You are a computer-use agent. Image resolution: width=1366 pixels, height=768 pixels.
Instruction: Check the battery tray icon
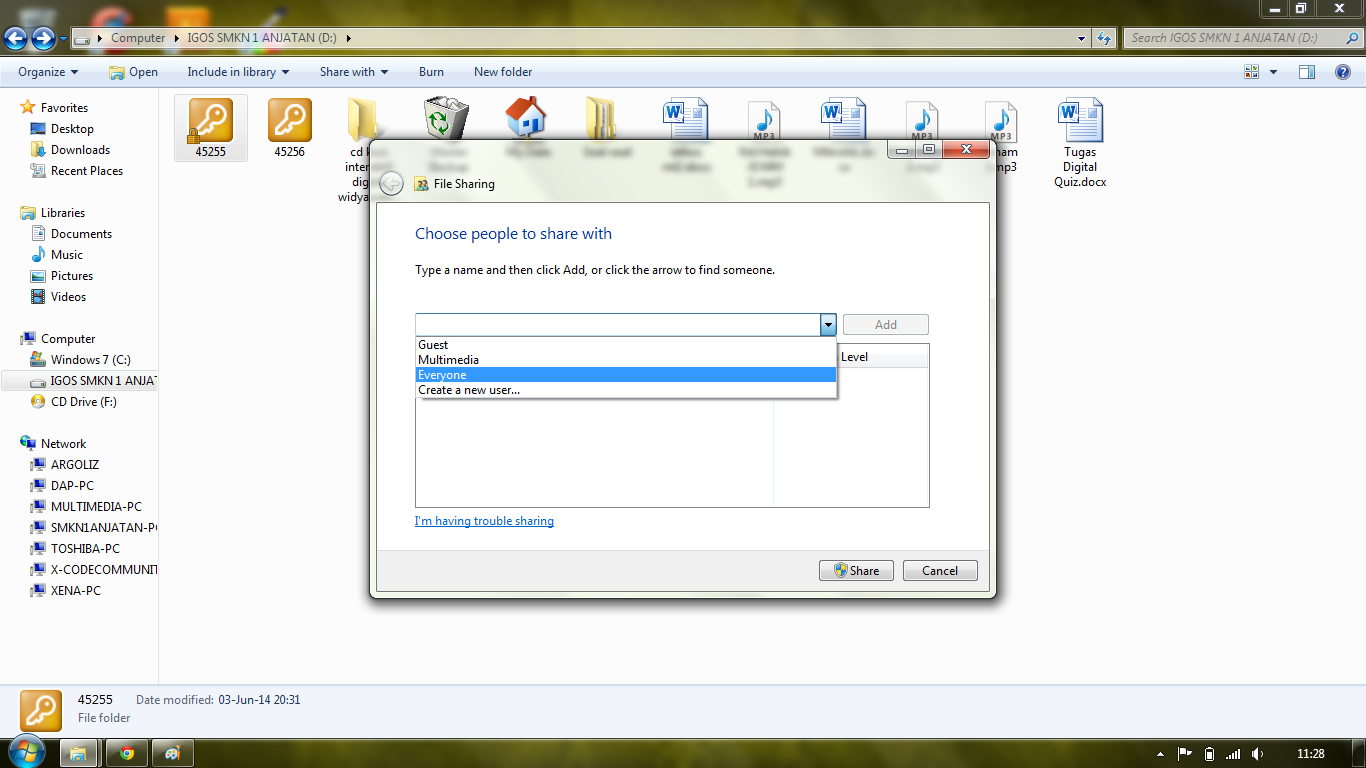[1208, 754]
